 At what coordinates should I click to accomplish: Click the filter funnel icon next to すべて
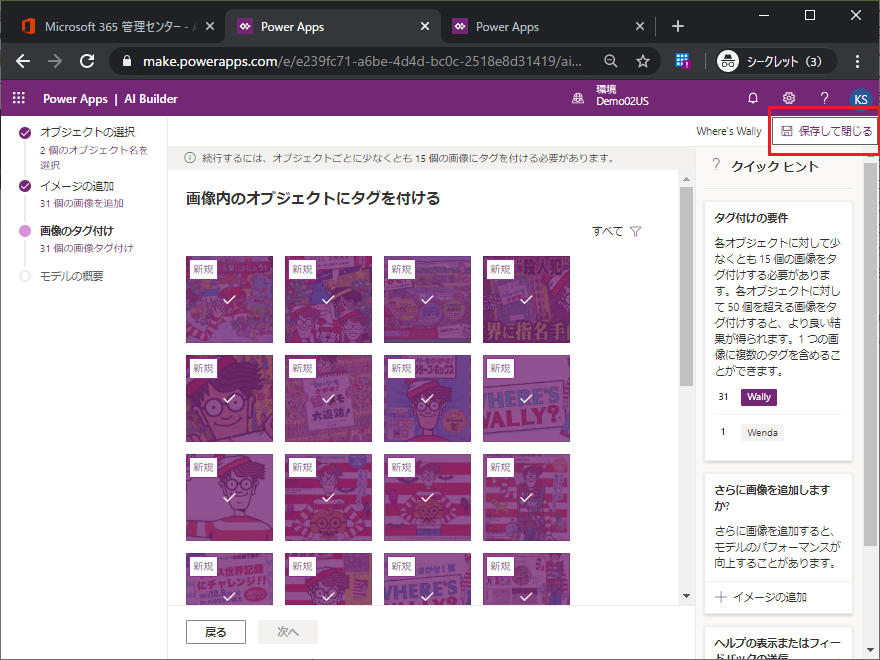(x=635, y=231)
